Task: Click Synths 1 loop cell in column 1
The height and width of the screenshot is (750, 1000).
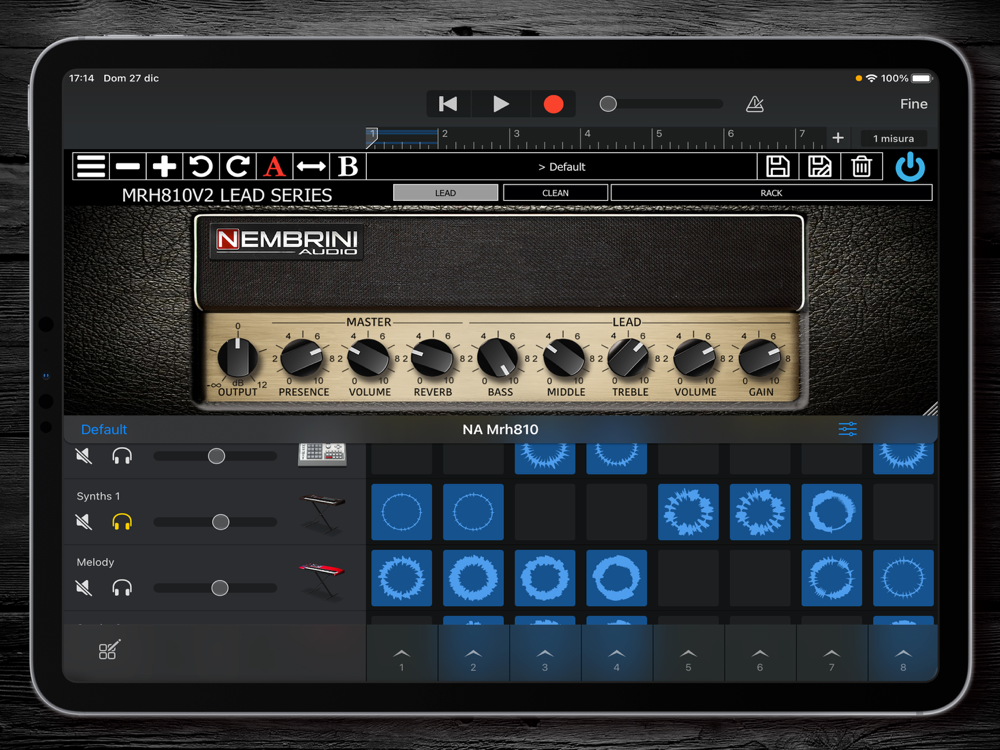Action: [402, 512]
